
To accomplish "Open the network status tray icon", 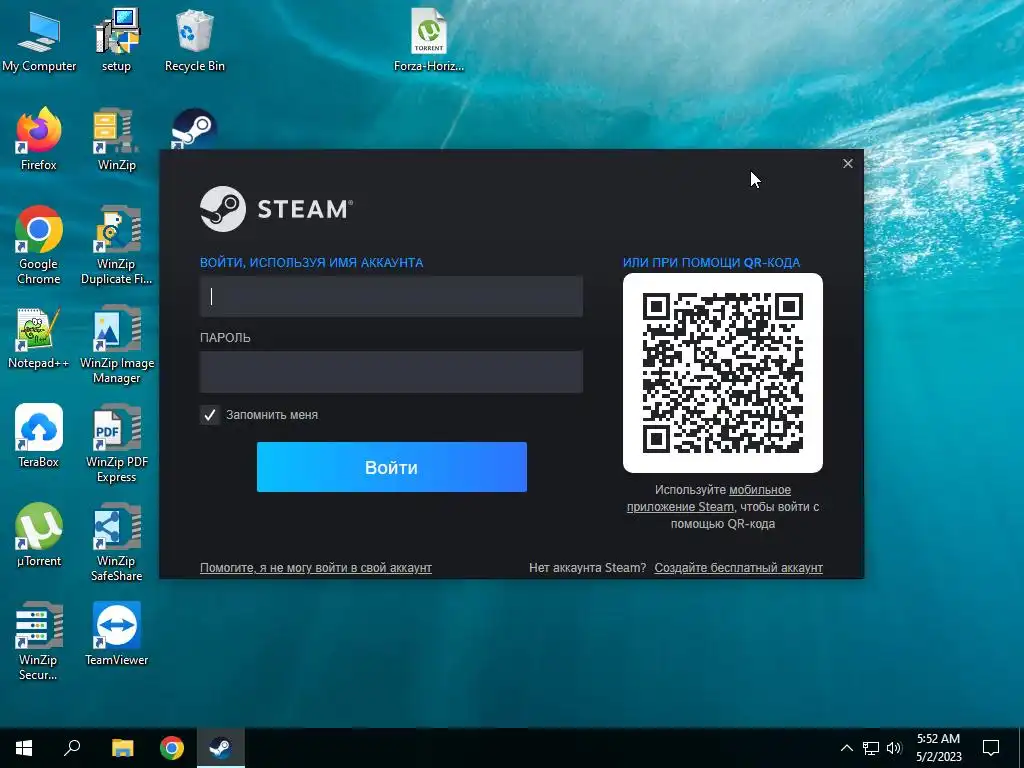I will click(x=871, y=748).
